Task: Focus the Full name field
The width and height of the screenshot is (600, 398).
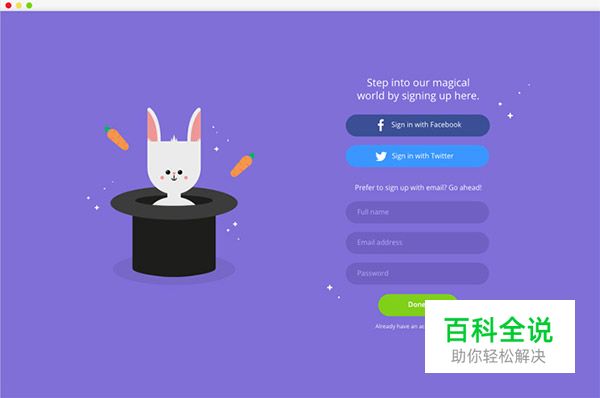Action: pyautogui.click(x=417, y=212)
